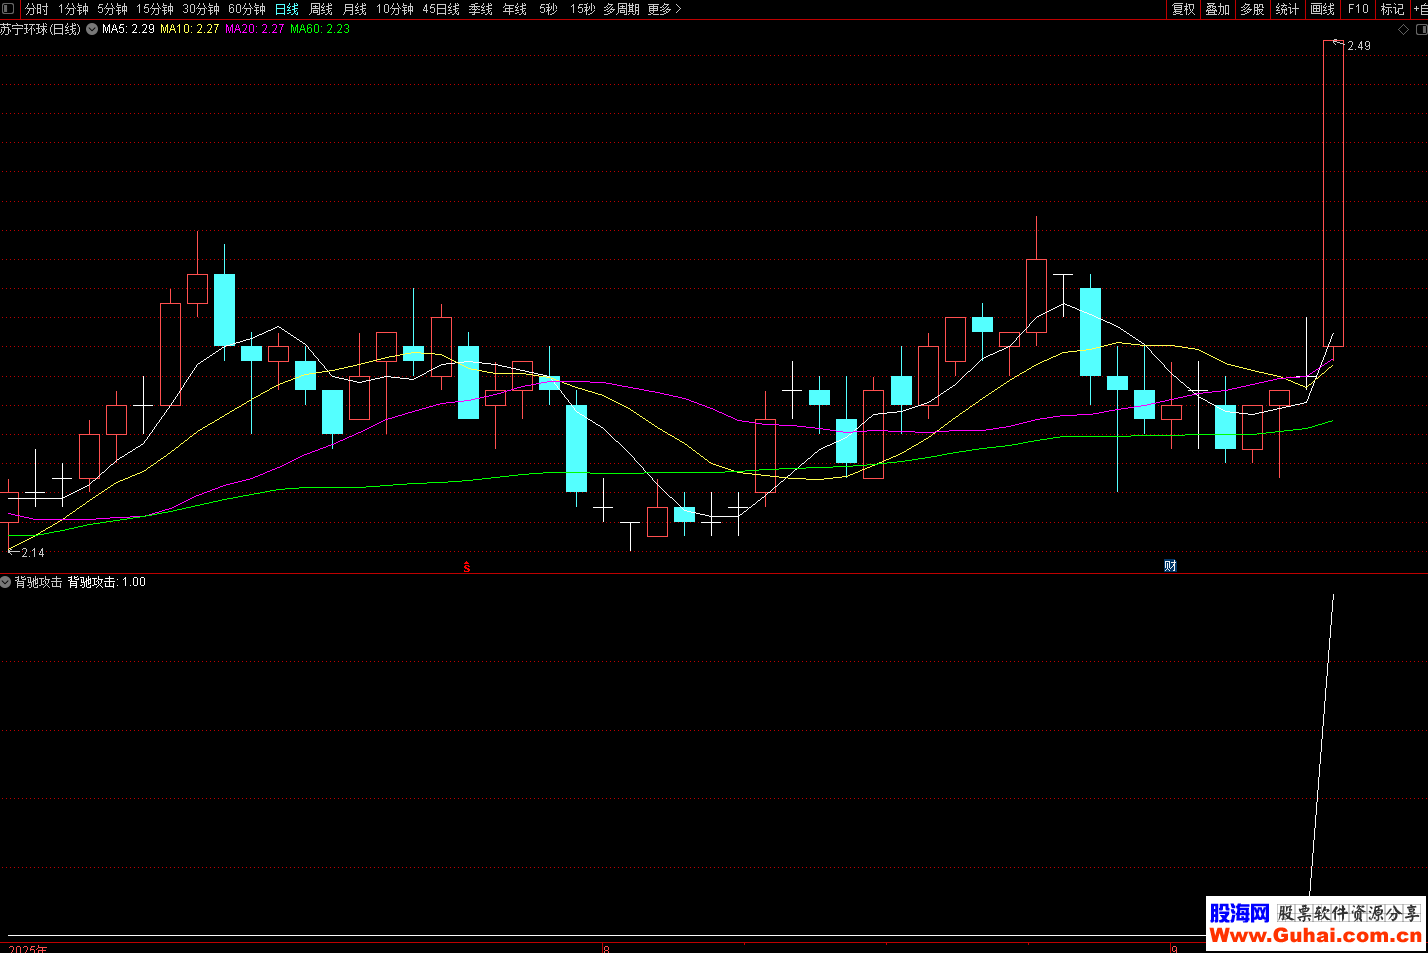
Task: Click the 统计 statistics button
Action: pyautogui.click(x=1287, y=9)
